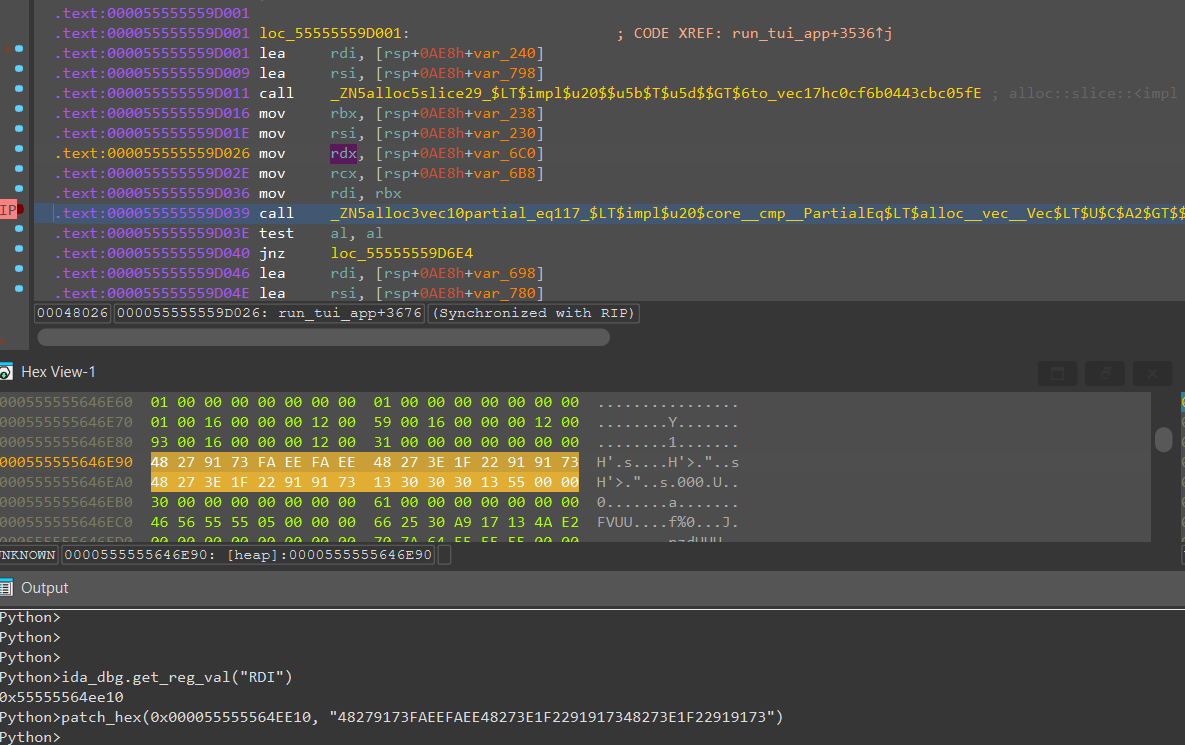Click var_698 operand in lea rdi line
The width and height of the screenshot is (1185, 745).
click(505, 273)
